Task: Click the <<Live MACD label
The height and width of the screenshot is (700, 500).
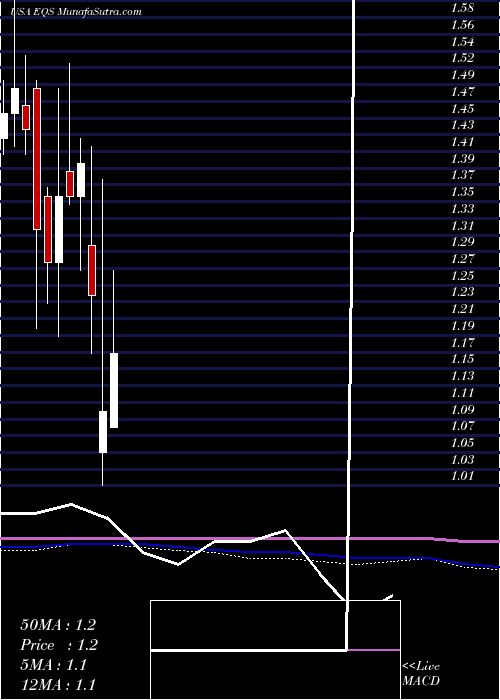Action: click(421, 674)
